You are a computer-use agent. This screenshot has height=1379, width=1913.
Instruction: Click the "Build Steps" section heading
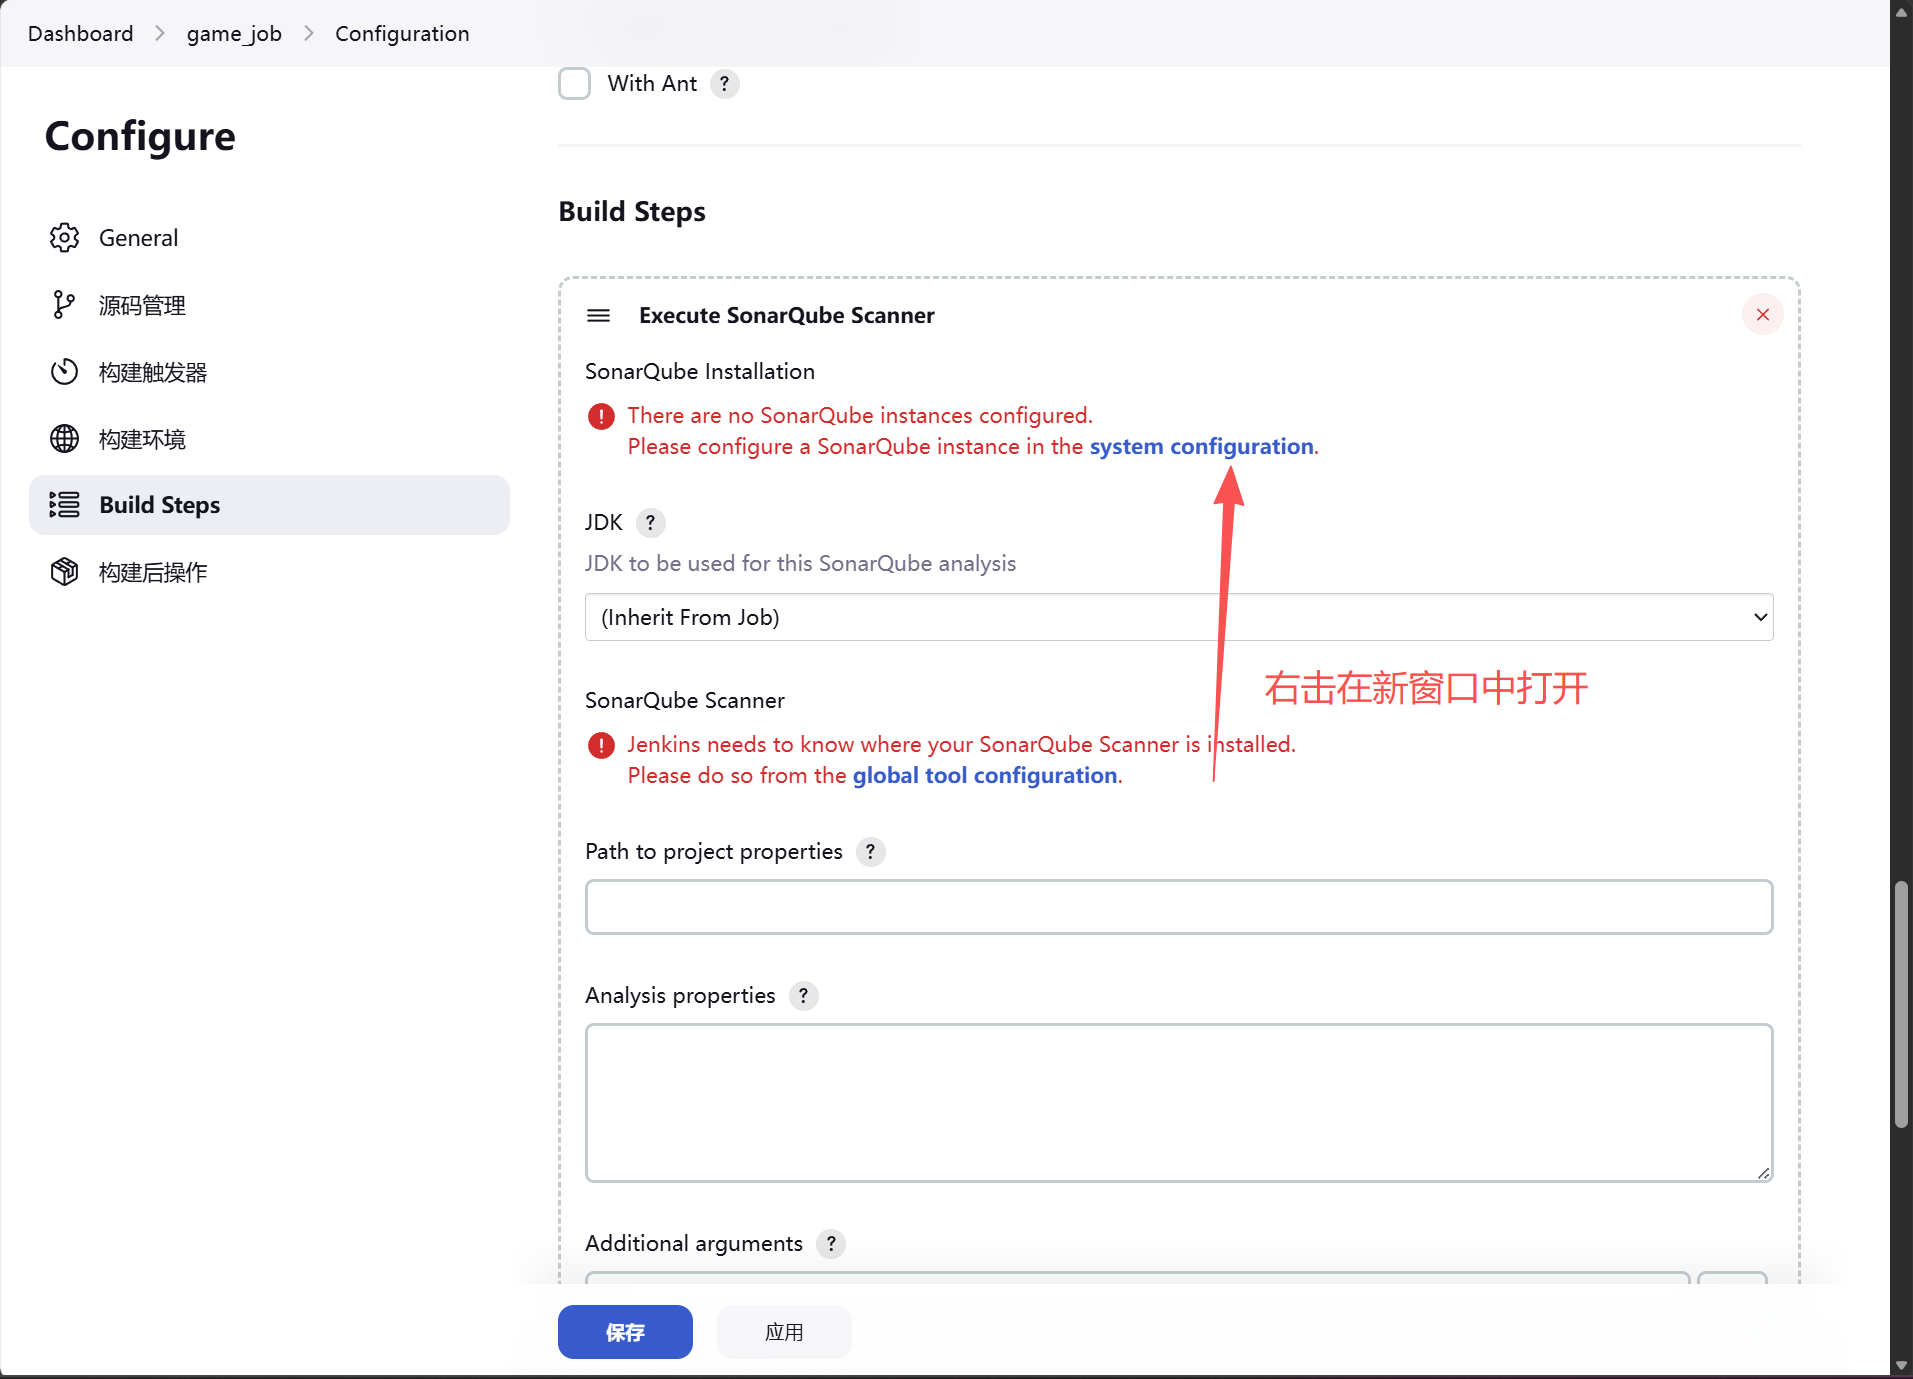(632, 212)
